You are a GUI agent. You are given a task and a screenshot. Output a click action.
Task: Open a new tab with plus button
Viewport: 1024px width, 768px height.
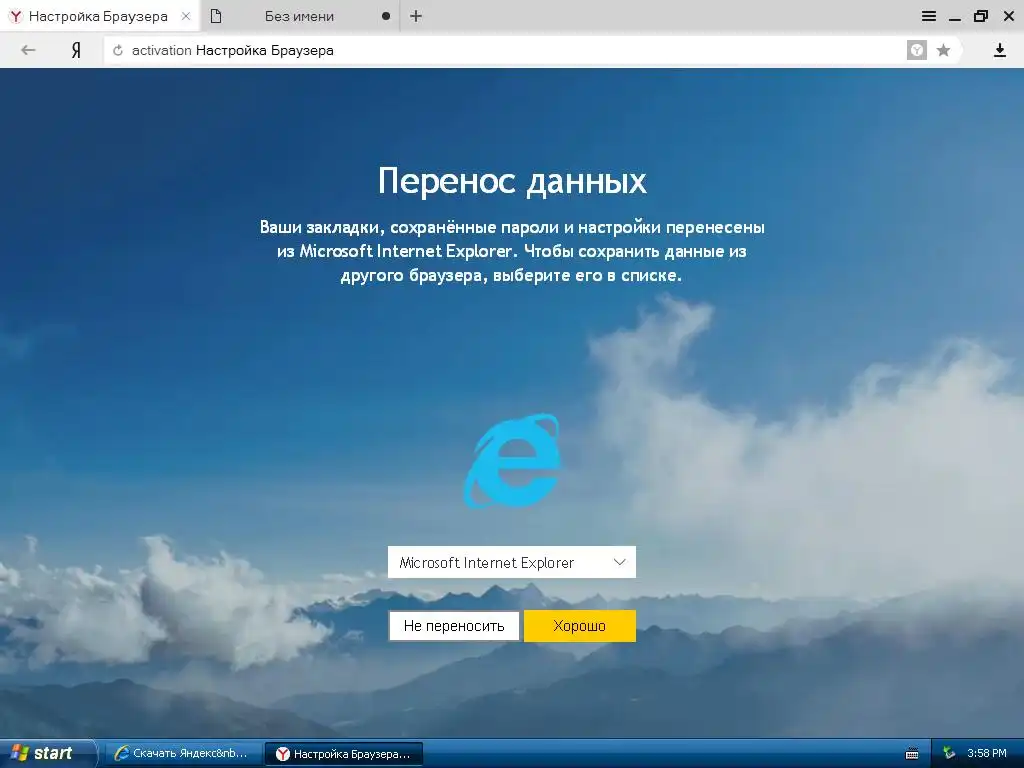[416, 16]
